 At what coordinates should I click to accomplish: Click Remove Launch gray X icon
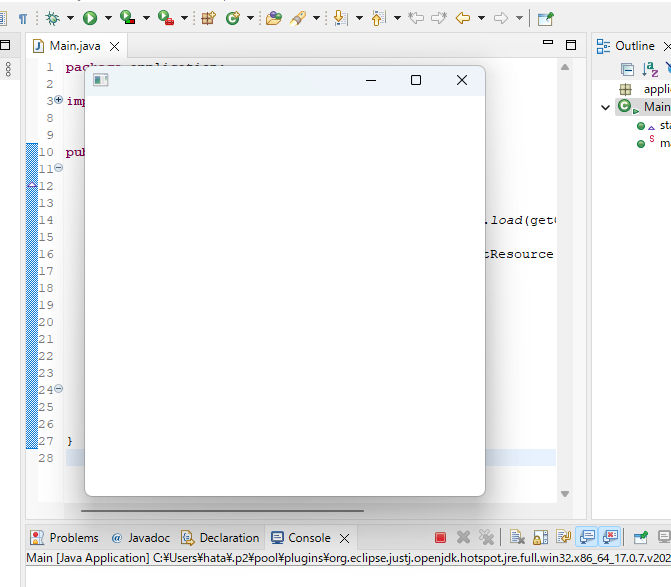(463, 537)
